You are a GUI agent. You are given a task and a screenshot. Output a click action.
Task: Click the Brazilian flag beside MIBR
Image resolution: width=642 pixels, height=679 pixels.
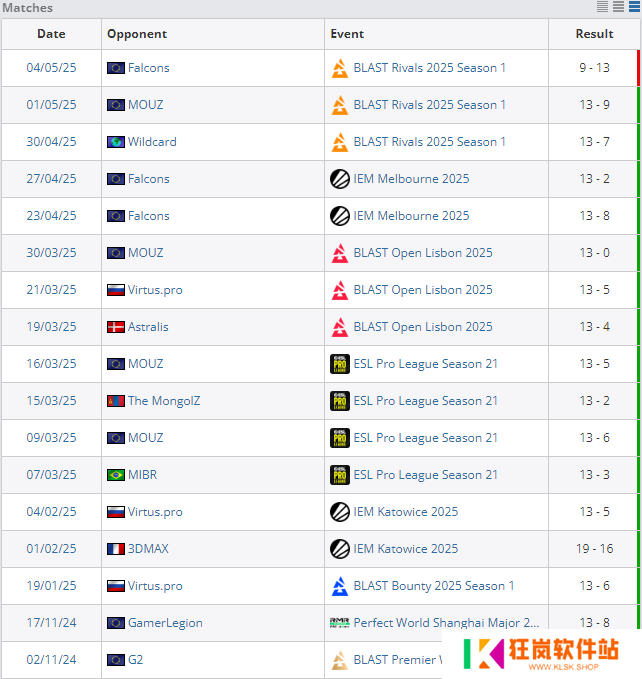116,475
